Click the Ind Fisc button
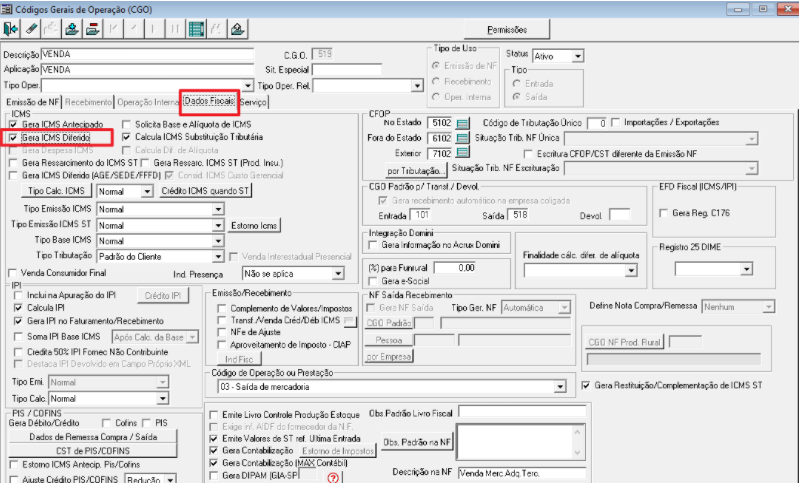The width and height of the screenshot is (801, 485). click(x=239, y=359)
